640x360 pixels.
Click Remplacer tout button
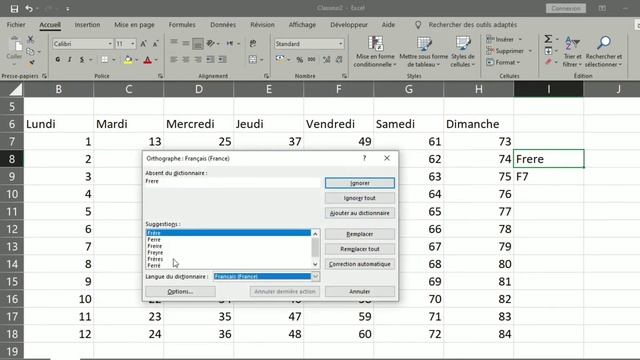(360, 249)
